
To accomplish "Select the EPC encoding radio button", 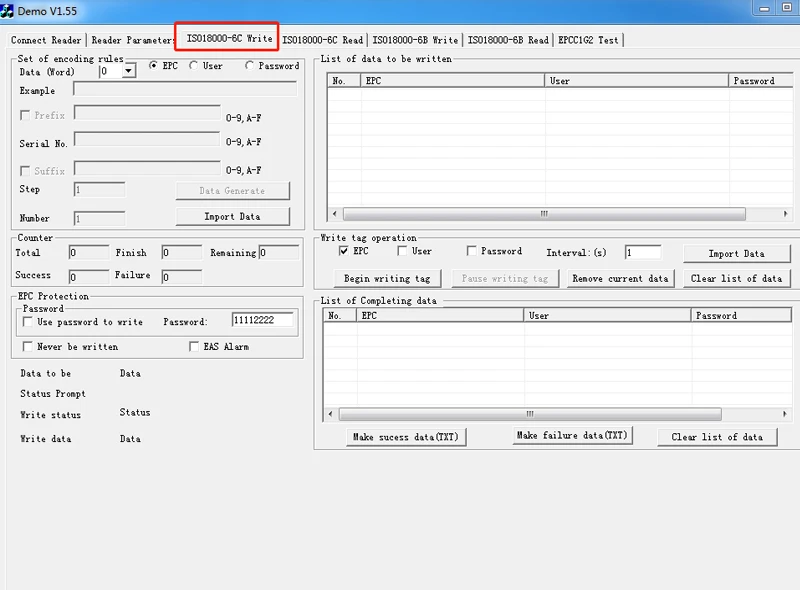I will pos(153,65).
